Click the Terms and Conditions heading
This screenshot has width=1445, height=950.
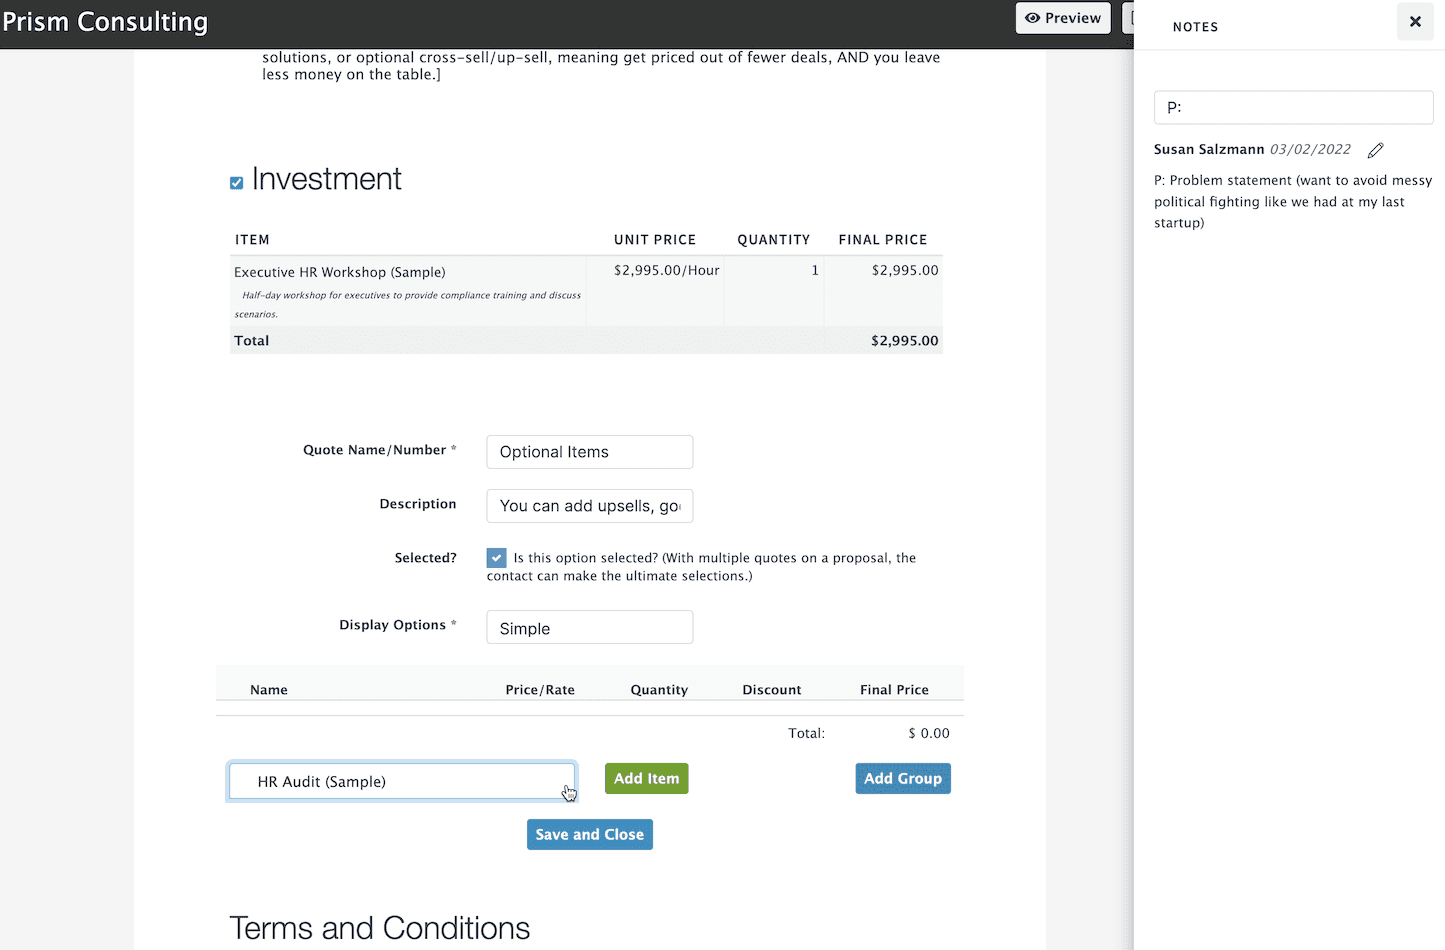point(380,928)
